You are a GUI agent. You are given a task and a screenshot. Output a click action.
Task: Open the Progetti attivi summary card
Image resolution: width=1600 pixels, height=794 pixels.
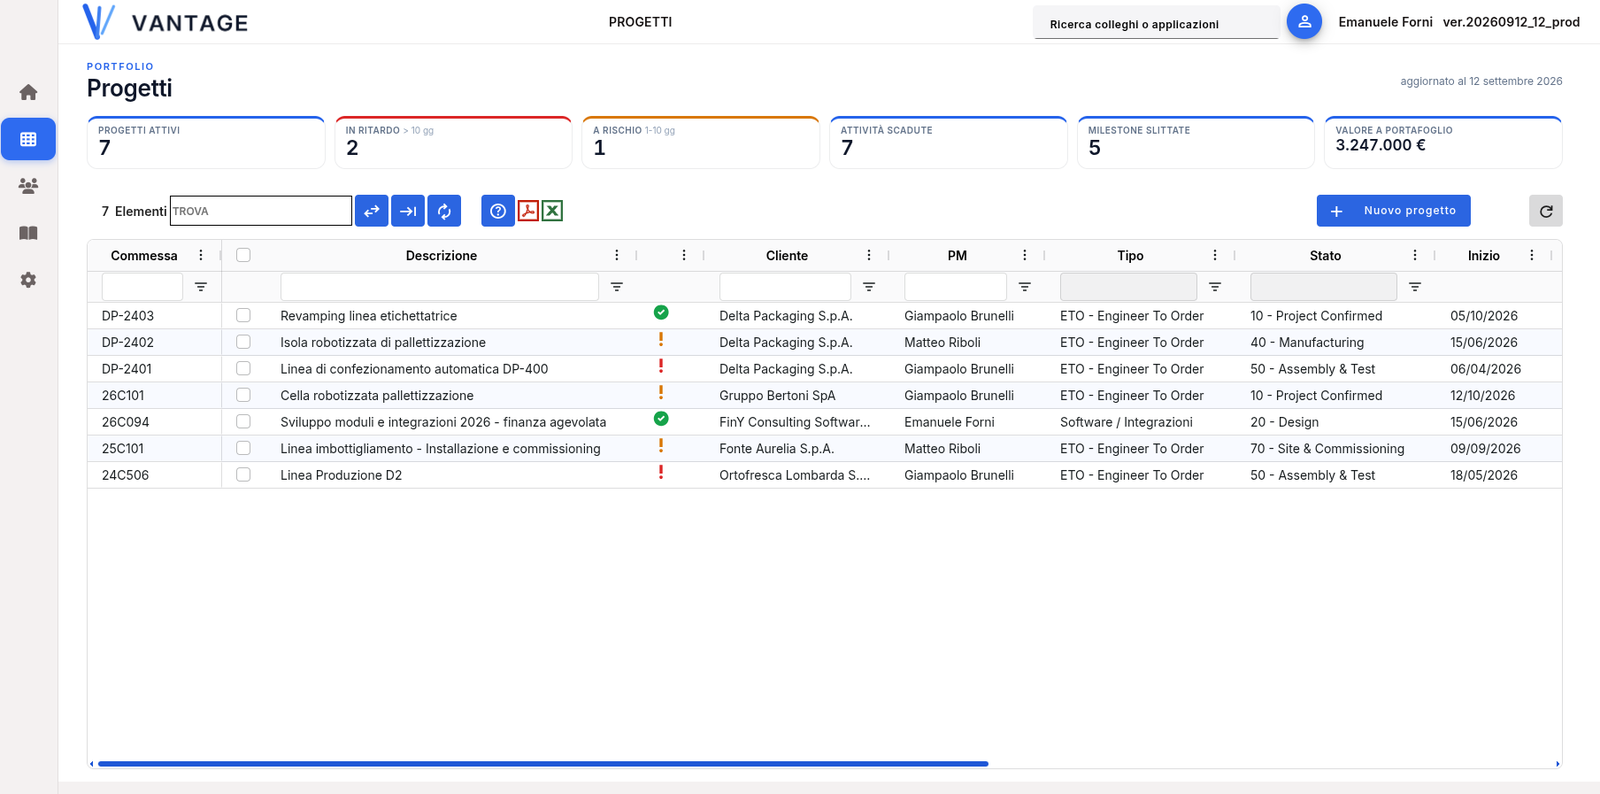coord(206,143)
